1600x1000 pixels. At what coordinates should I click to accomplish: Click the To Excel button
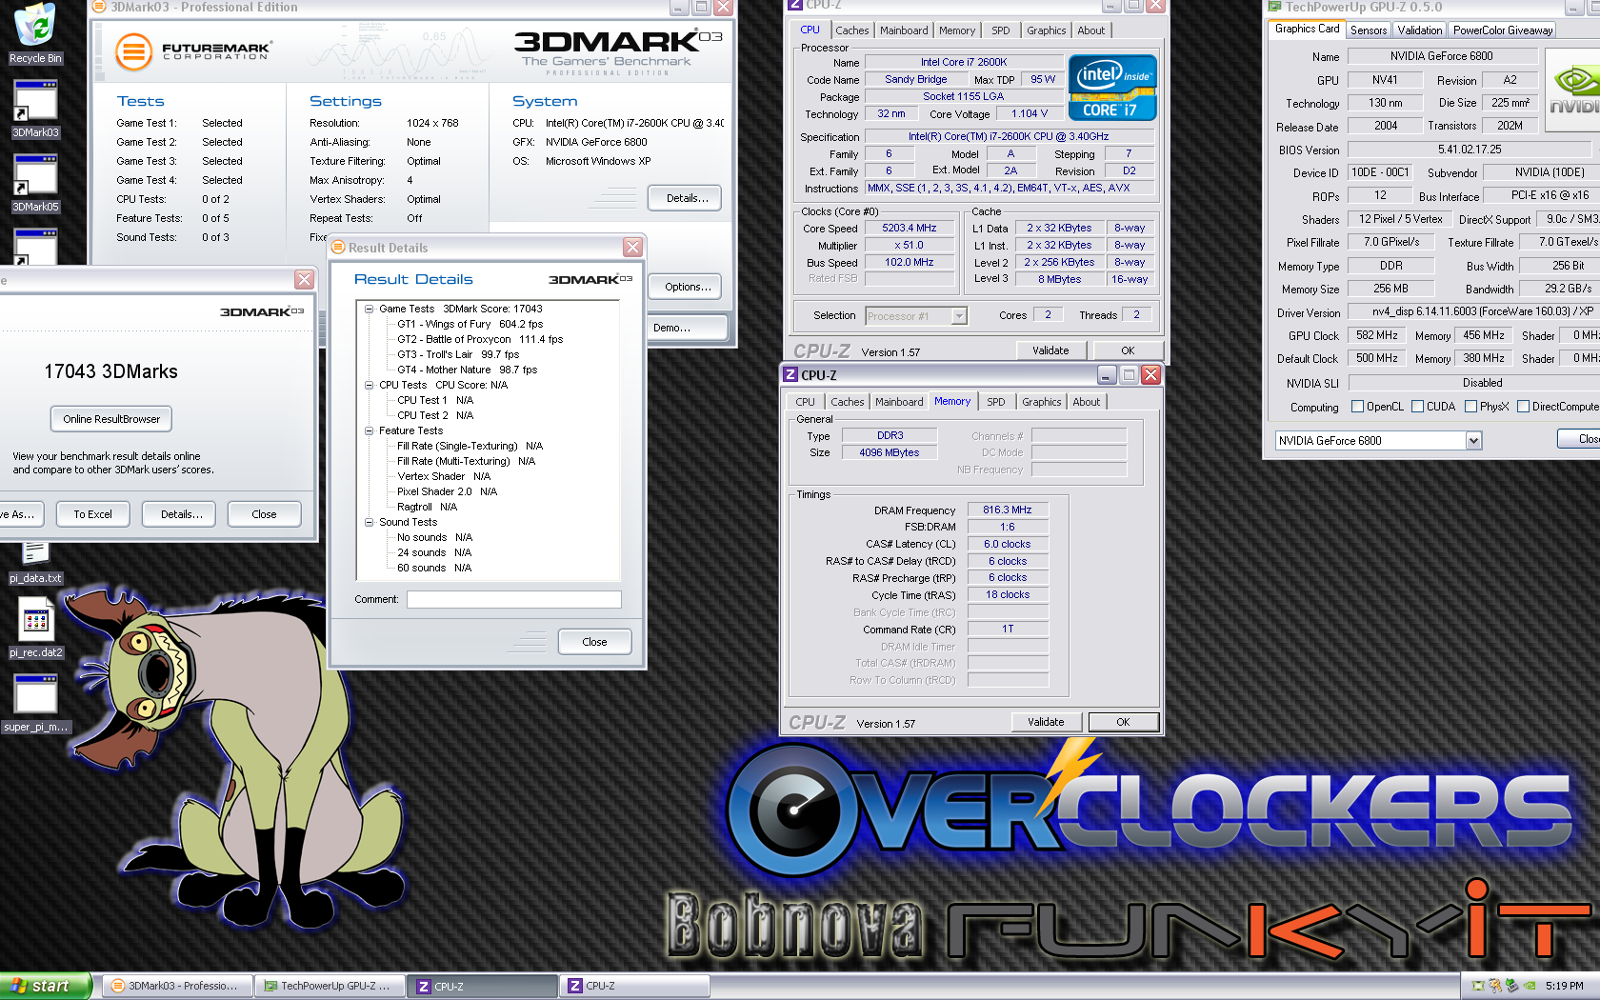(x=93, y=514)
